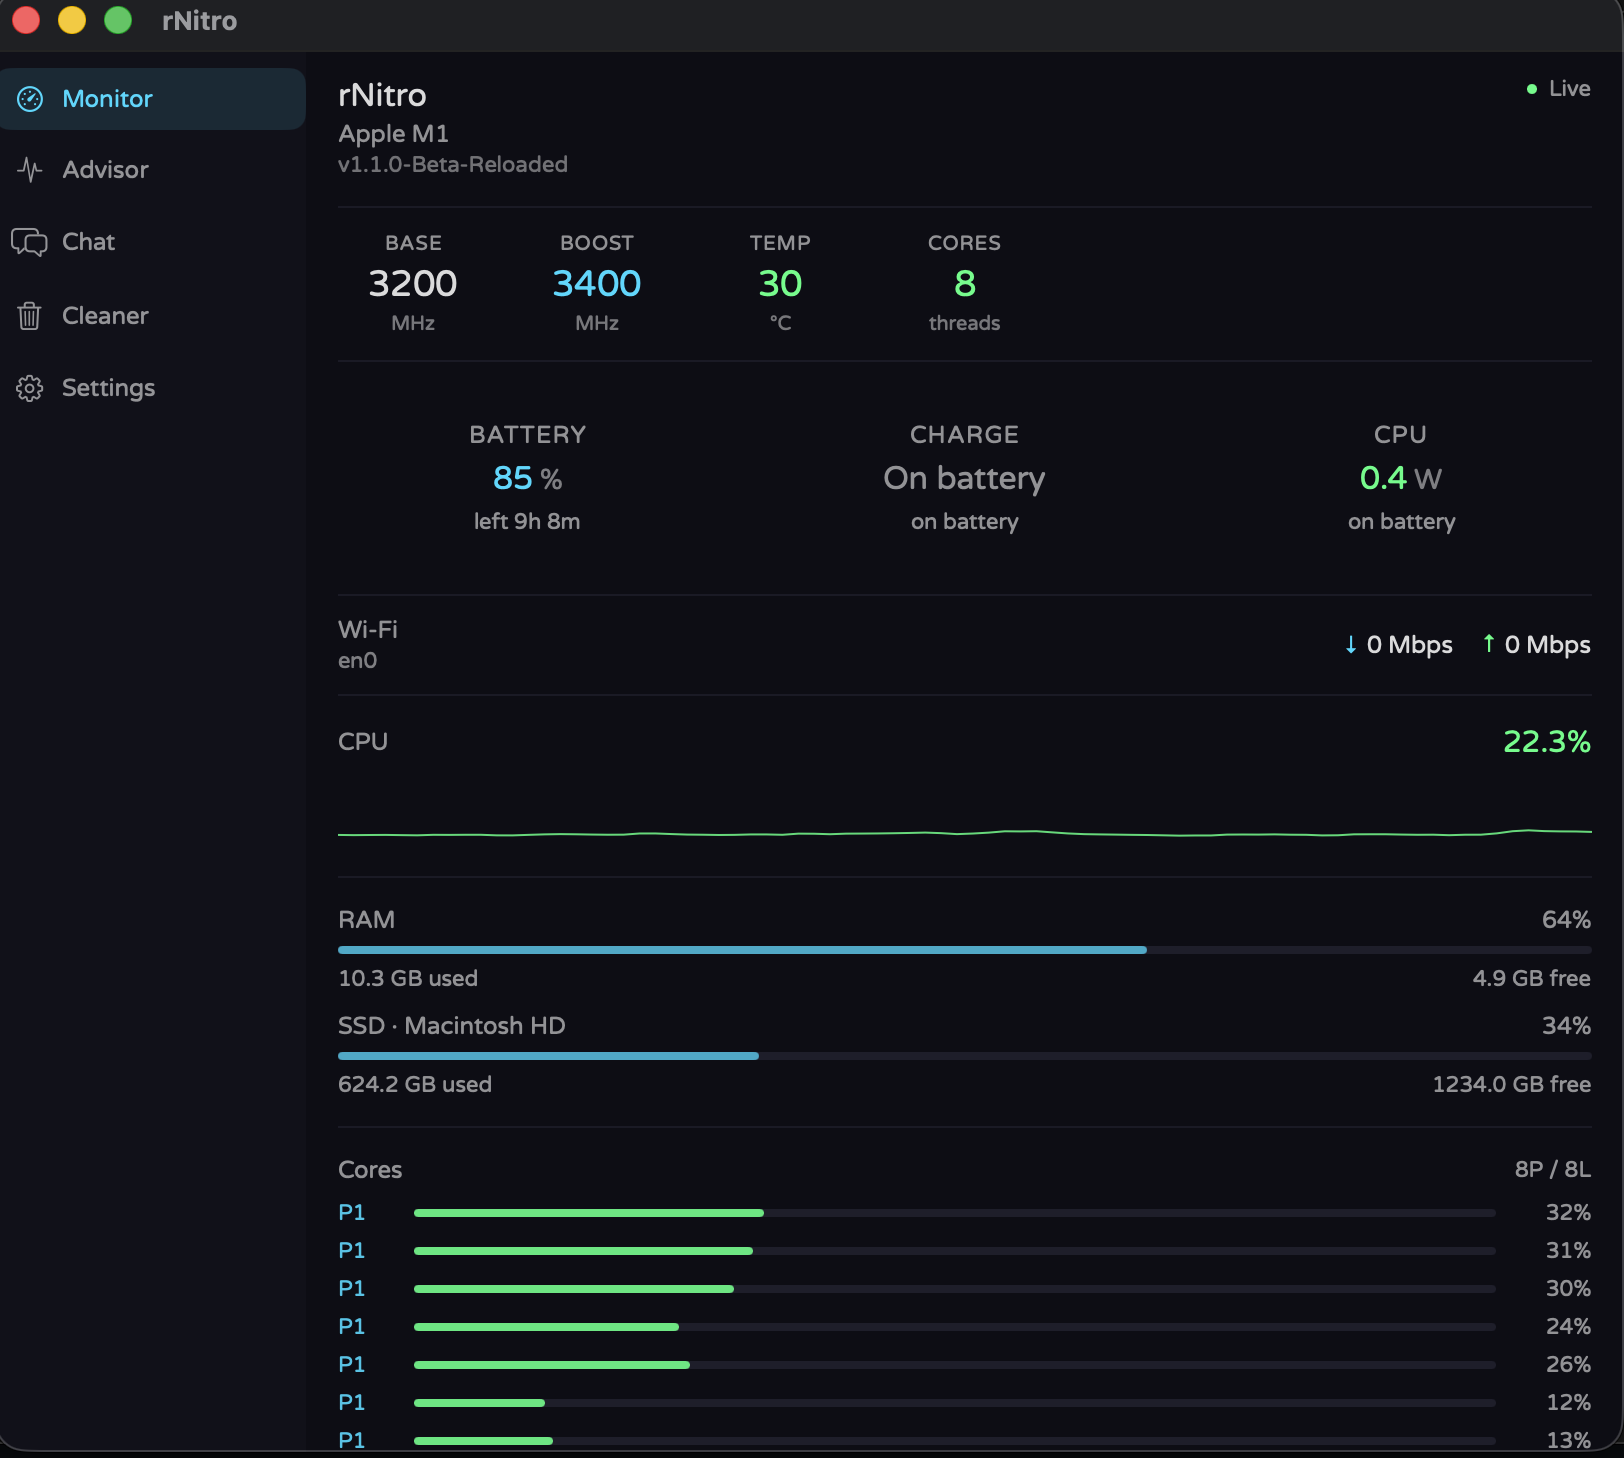1624x1458 pixels.
Task: Click '10.3 GB used' RAM text
Action: point(408,979)
